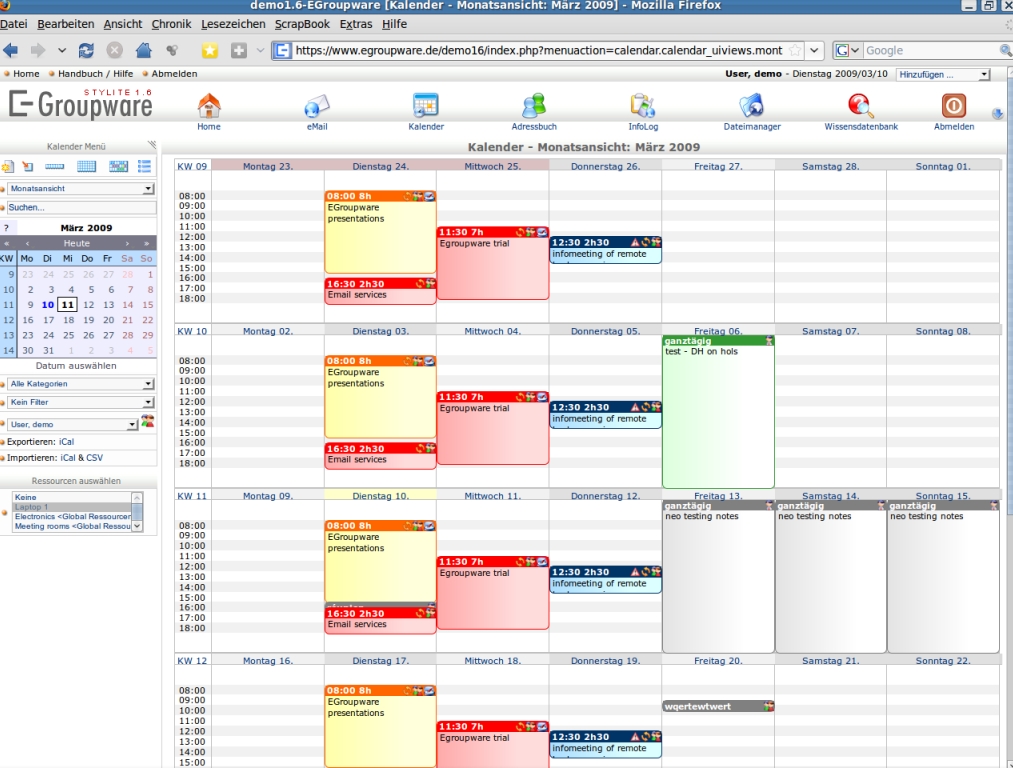Reload the page in Firefox
The width and height of the screenshot is (1013, 768).
(86, 50)
